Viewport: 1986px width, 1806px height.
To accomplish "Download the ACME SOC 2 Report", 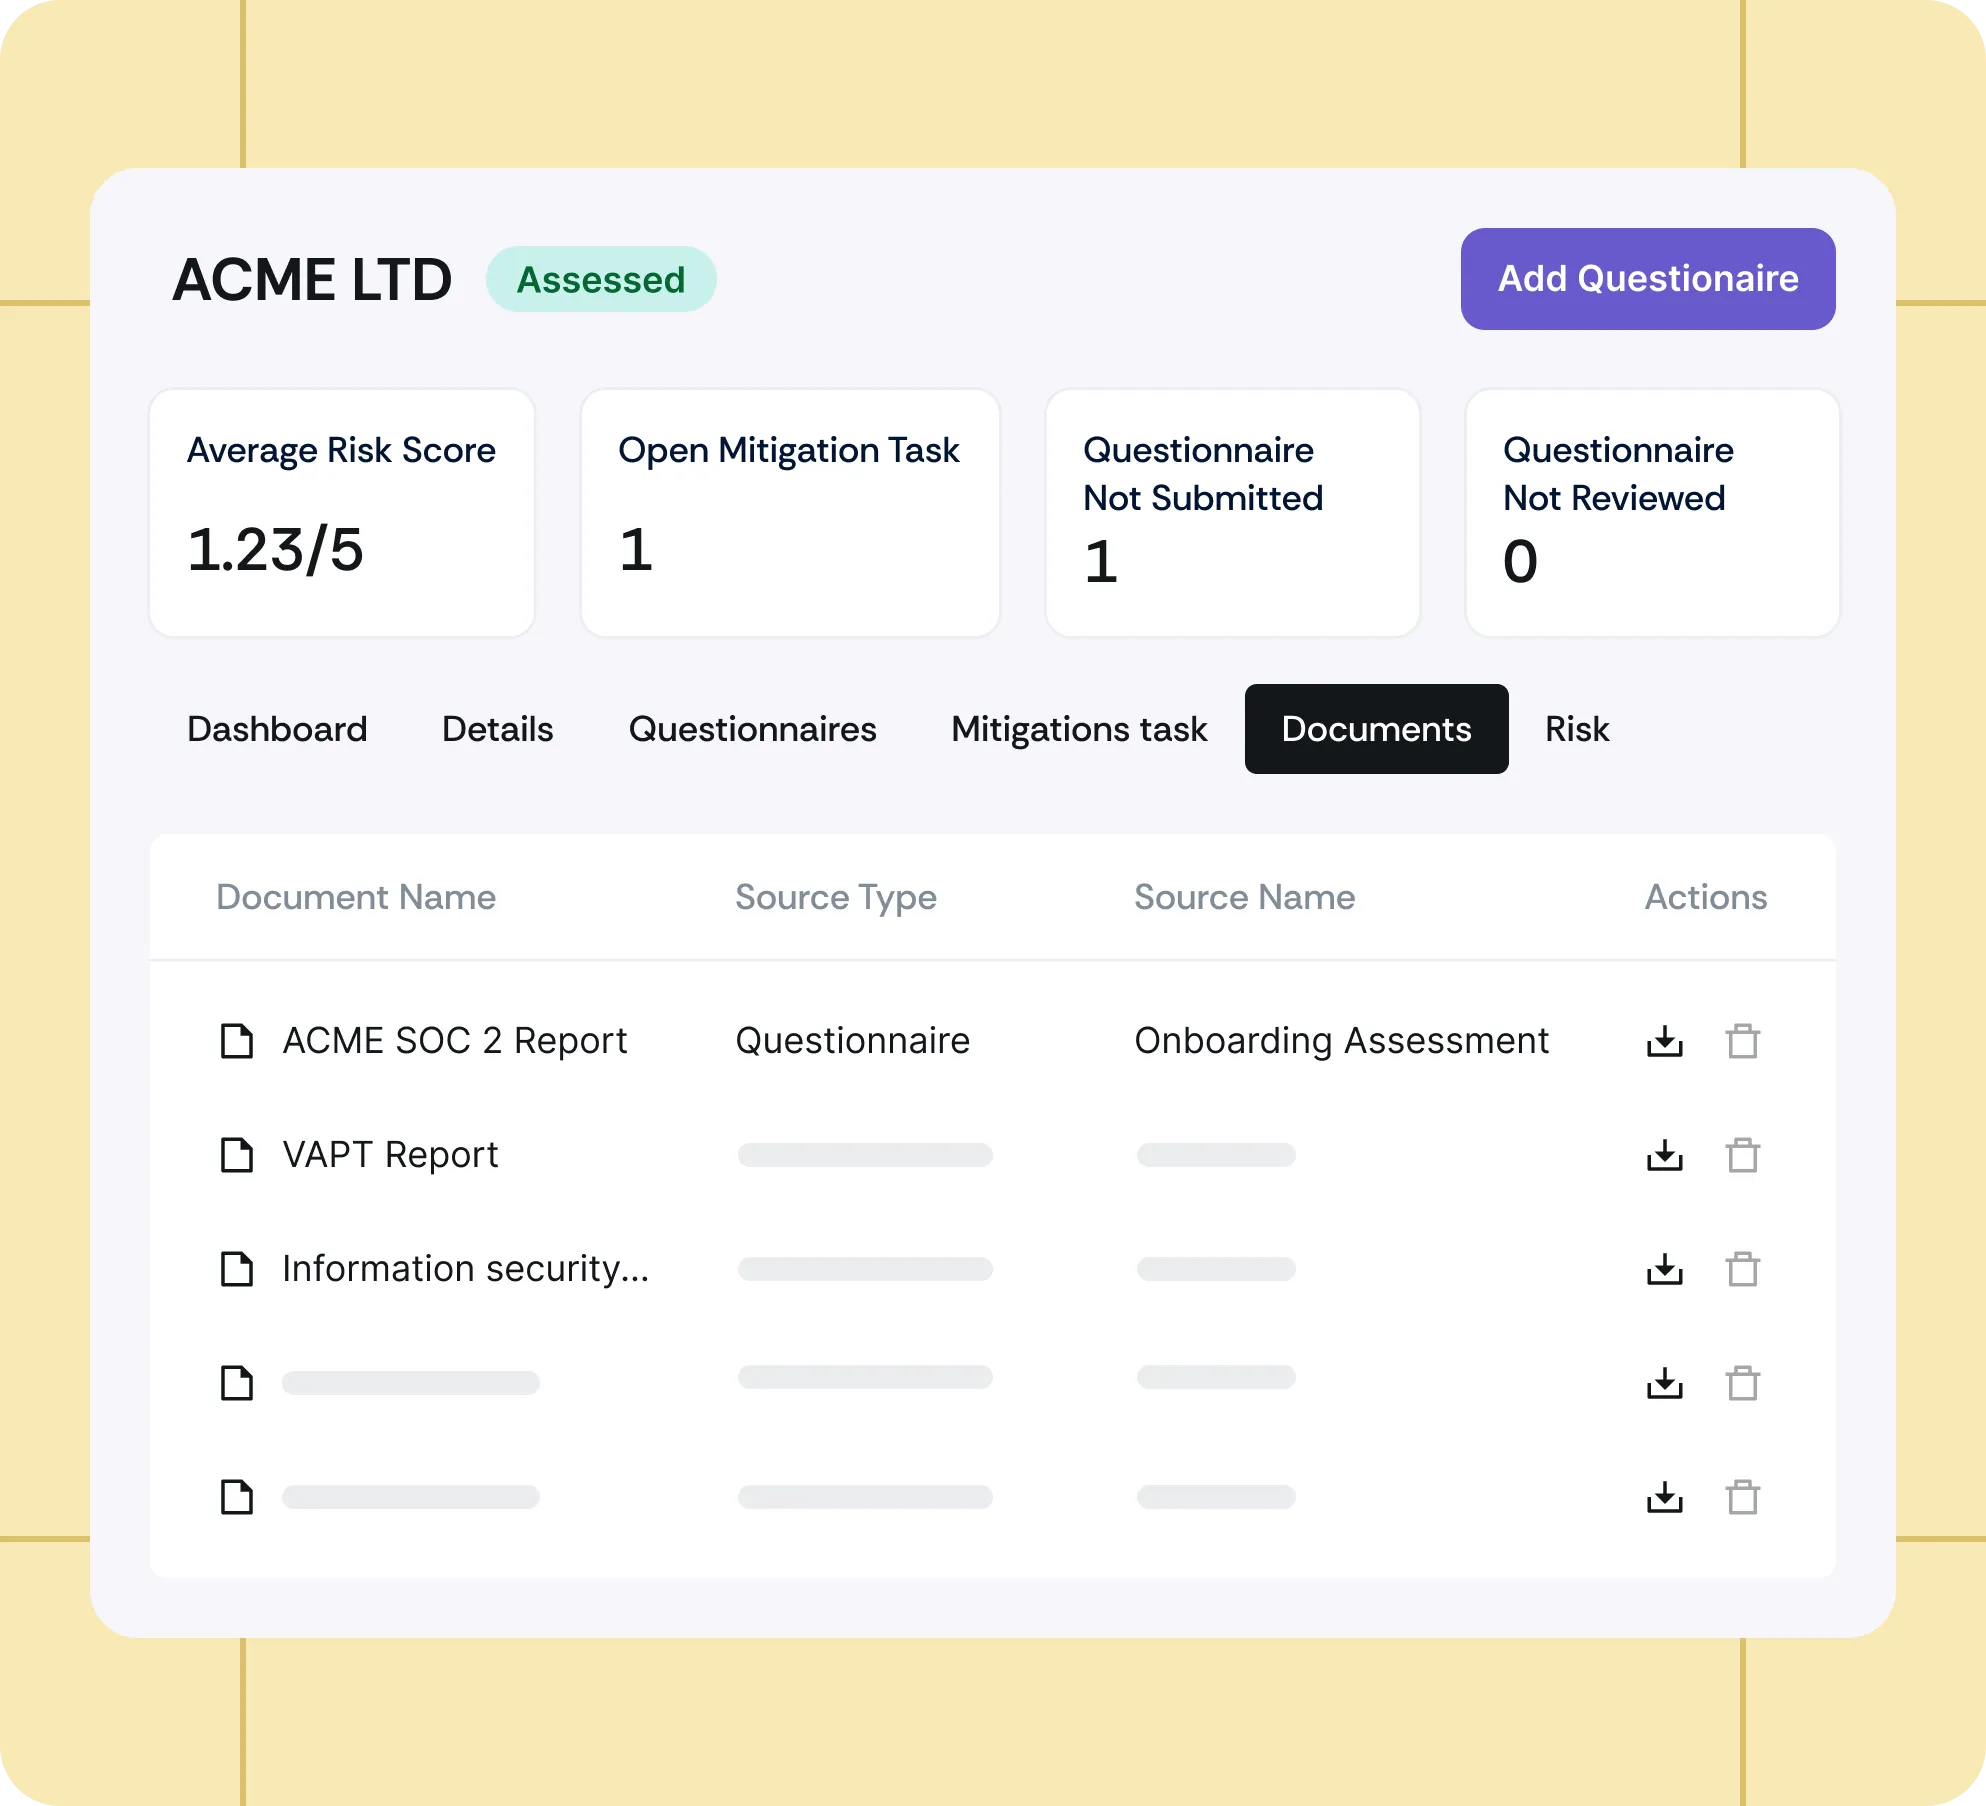I will pyautogui.click(x=1664, y=1041).
